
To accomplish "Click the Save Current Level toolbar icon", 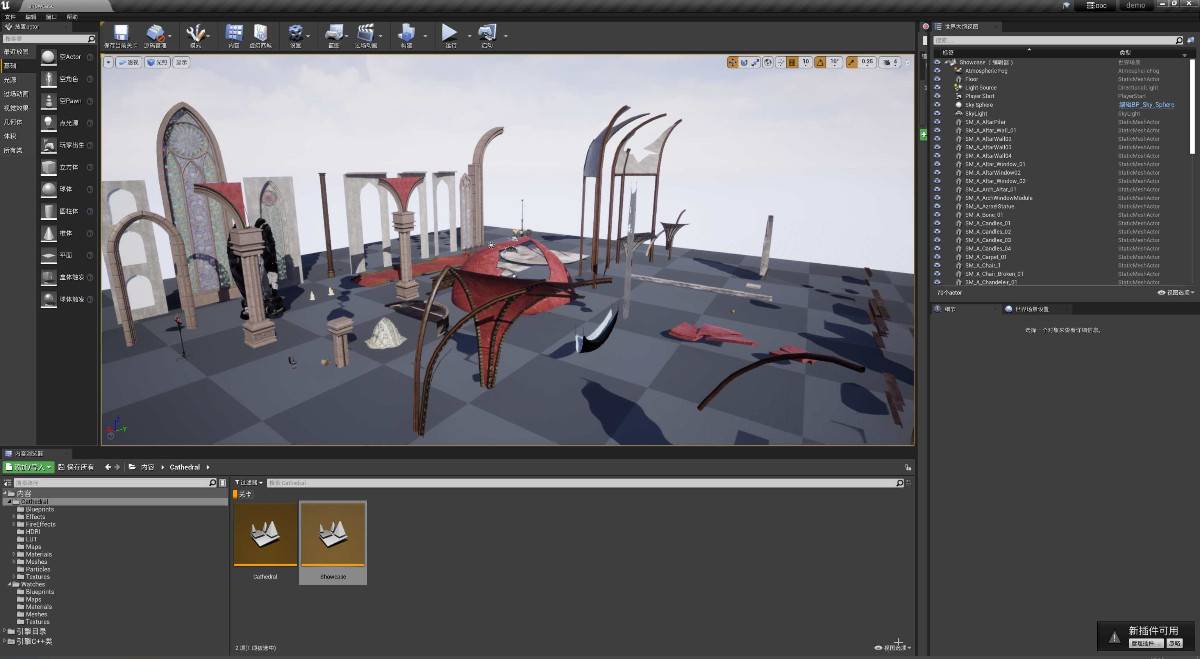I will (x=121, y=35).
